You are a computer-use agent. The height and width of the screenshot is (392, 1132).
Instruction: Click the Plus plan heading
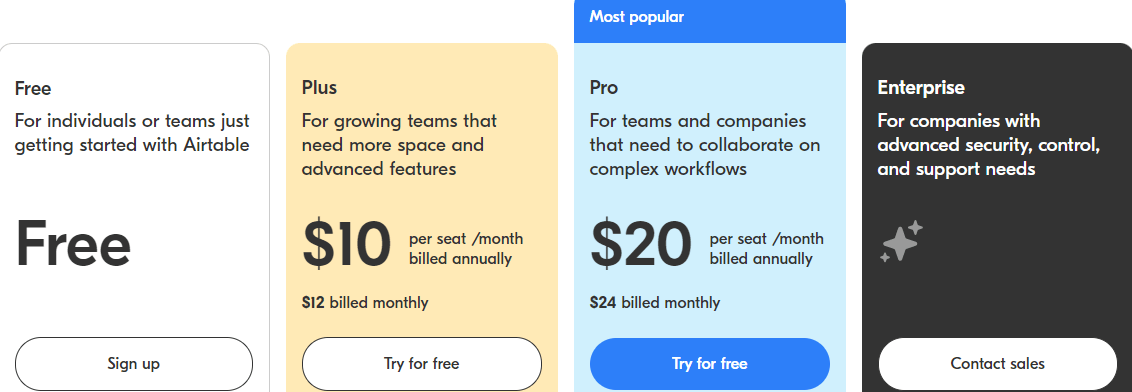coord(319,87)
